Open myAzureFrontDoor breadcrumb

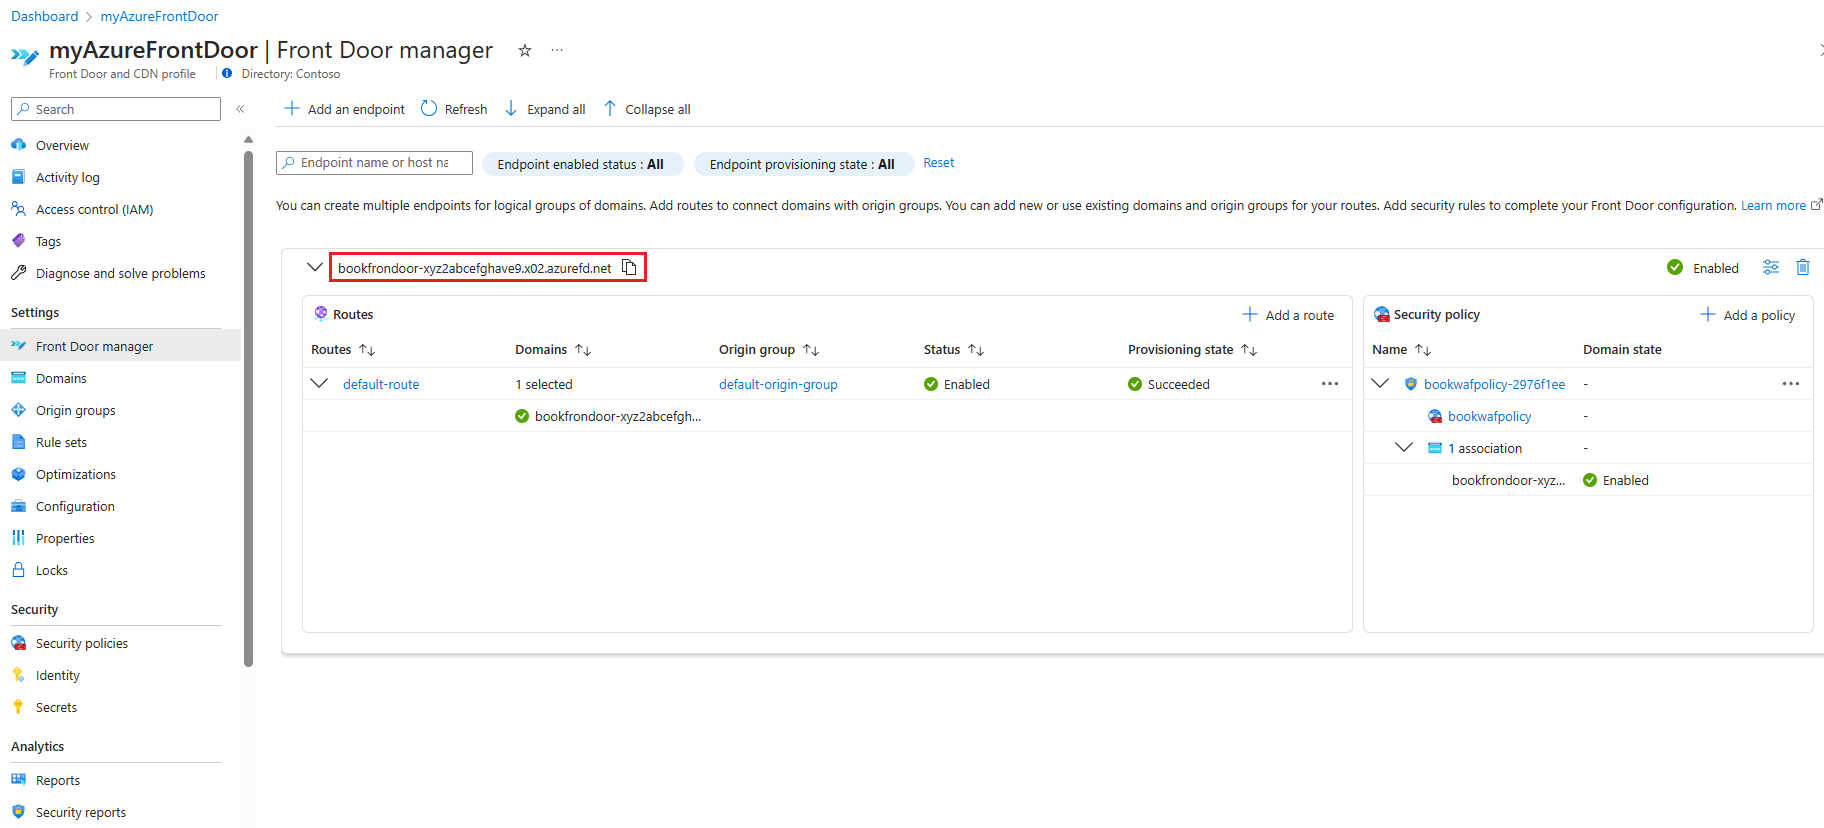(x=159, y=16)
